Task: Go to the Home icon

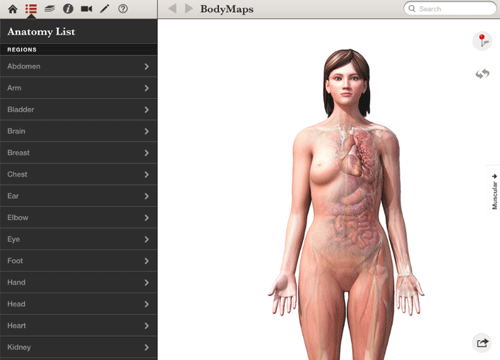Action: coord(13,9)
